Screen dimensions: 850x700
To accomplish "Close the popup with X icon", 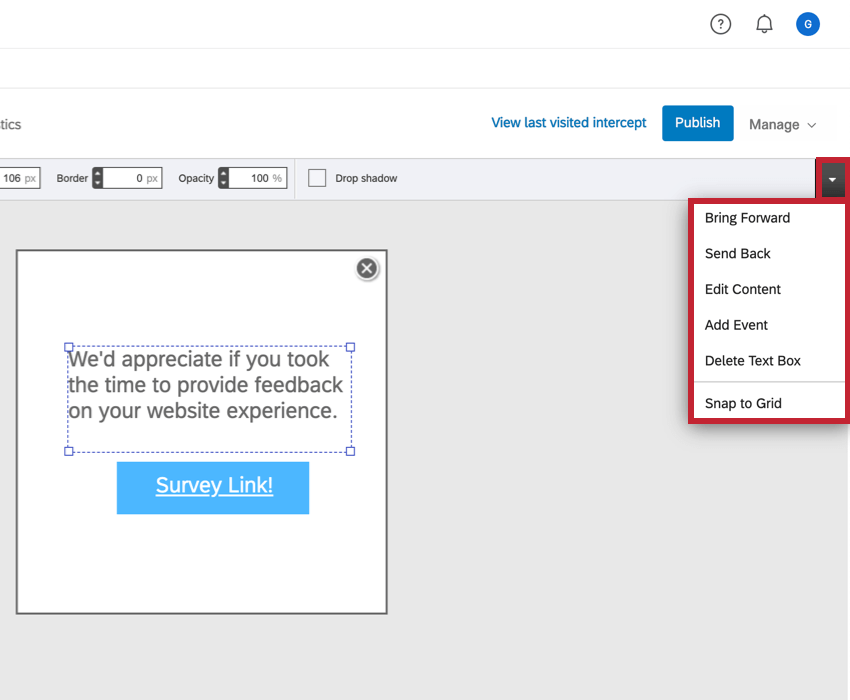I will click(367, 268).
